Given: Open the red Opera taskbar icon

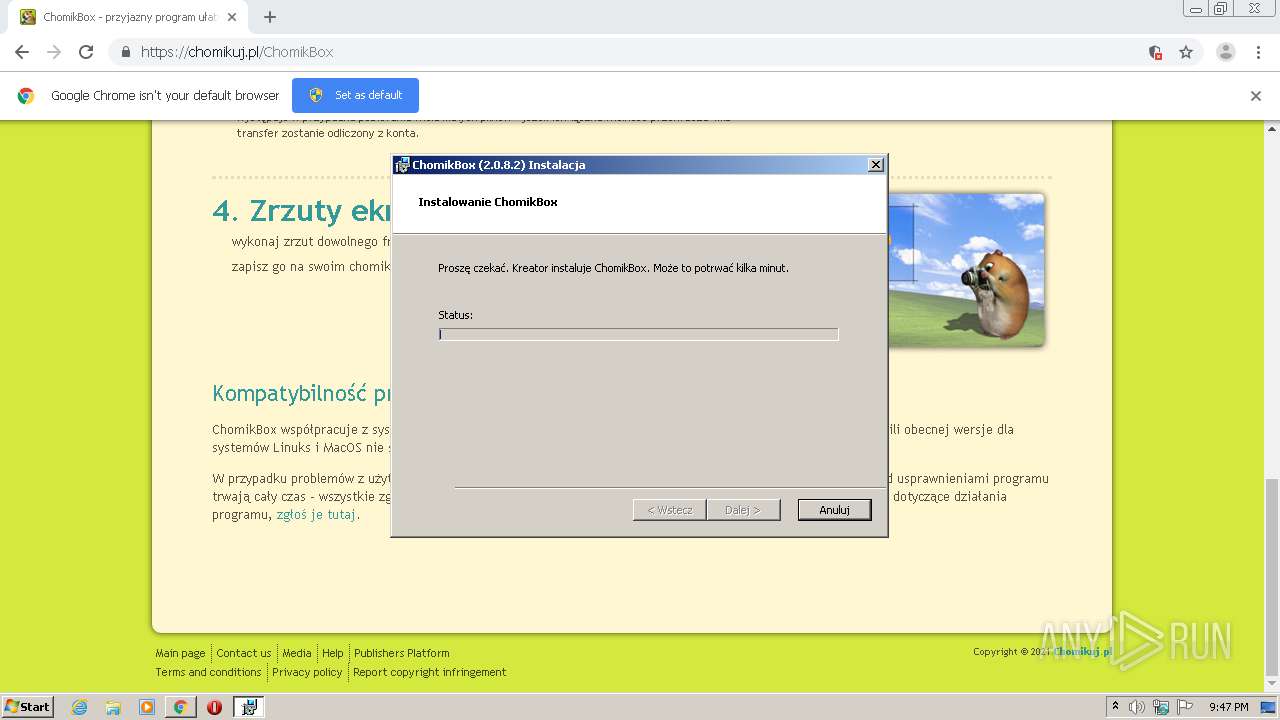Looking at the screenshot, I should tap(214, 707).
